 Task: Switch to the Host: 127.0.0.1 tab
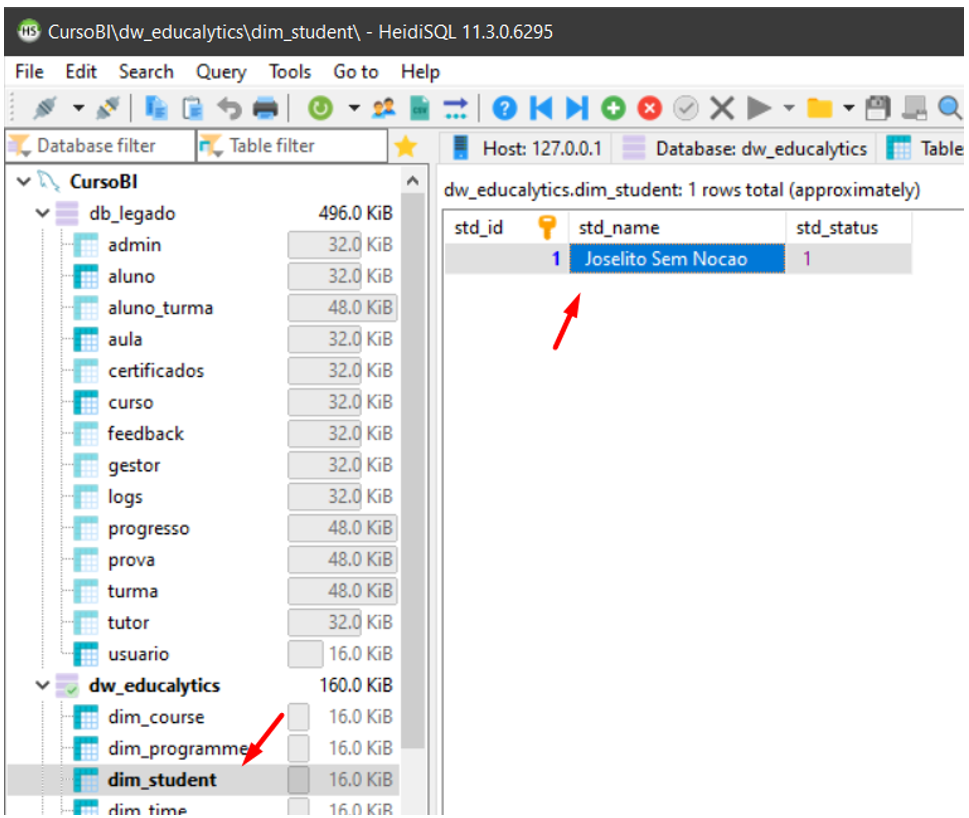[525, 148]
